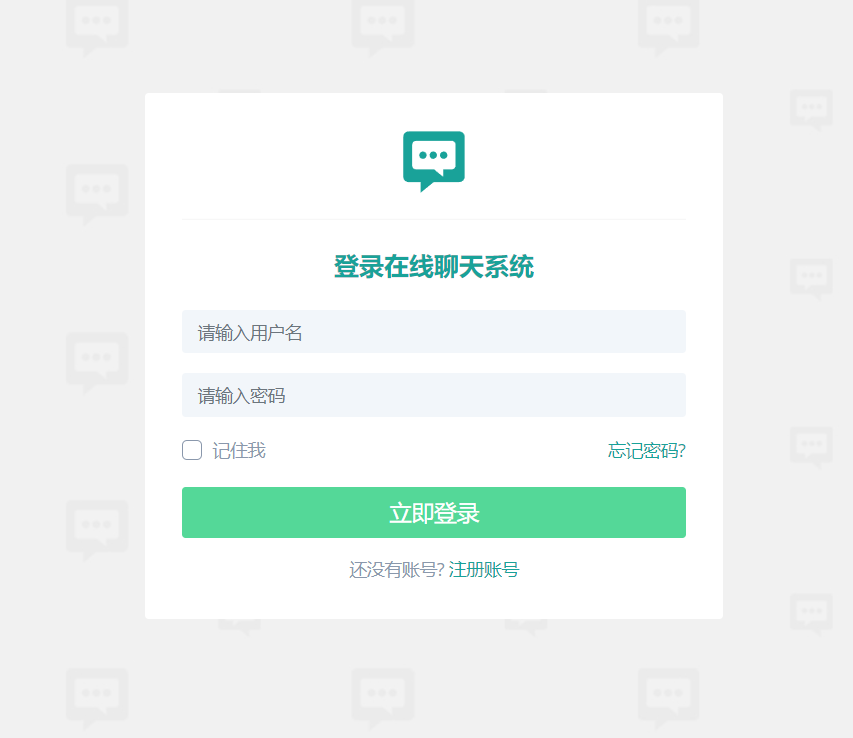Click faded chat watermark left of username field

pyautogui.click(x=97, y=363)
